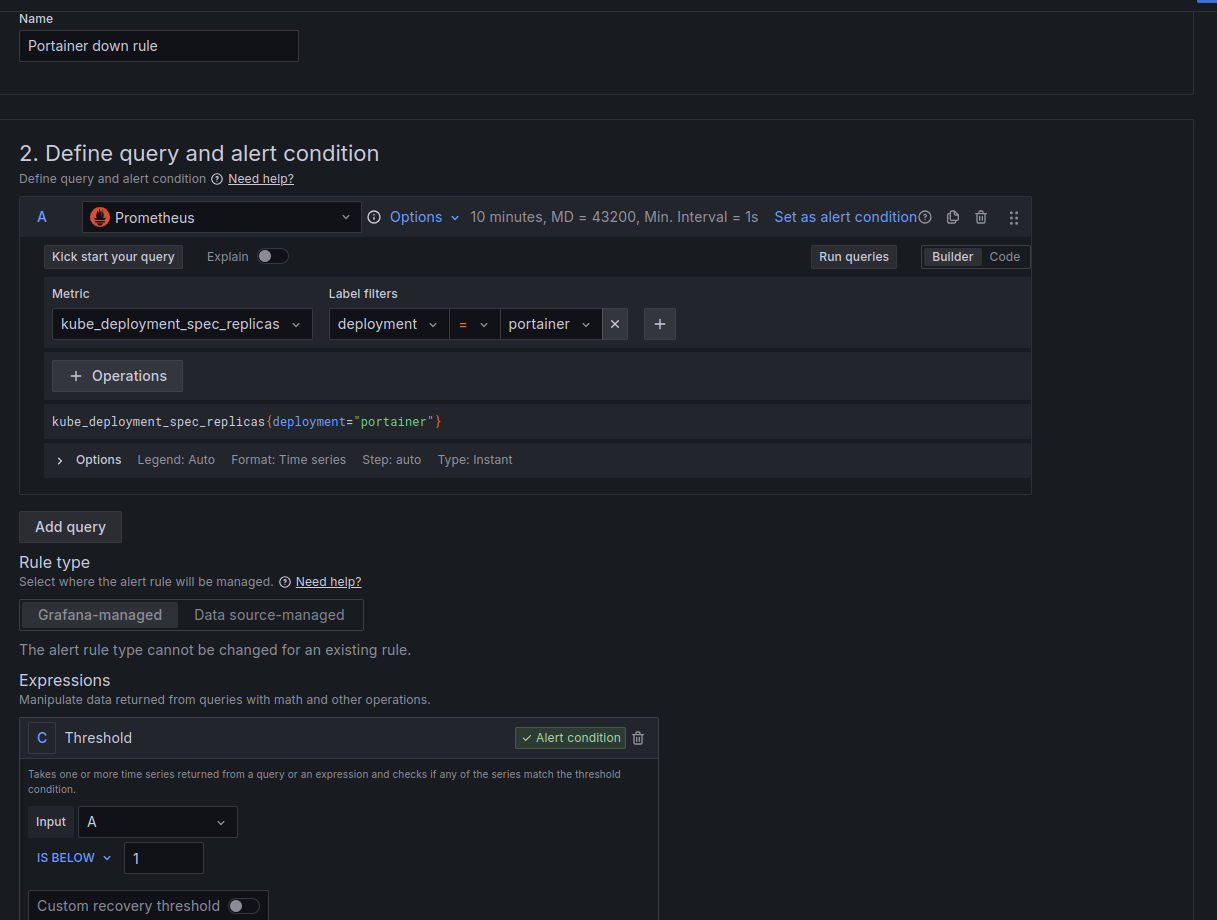Add a new label filter with the plus icon
The width and height of the screenshot is (1217, 920).
click(x=659, y=324)
